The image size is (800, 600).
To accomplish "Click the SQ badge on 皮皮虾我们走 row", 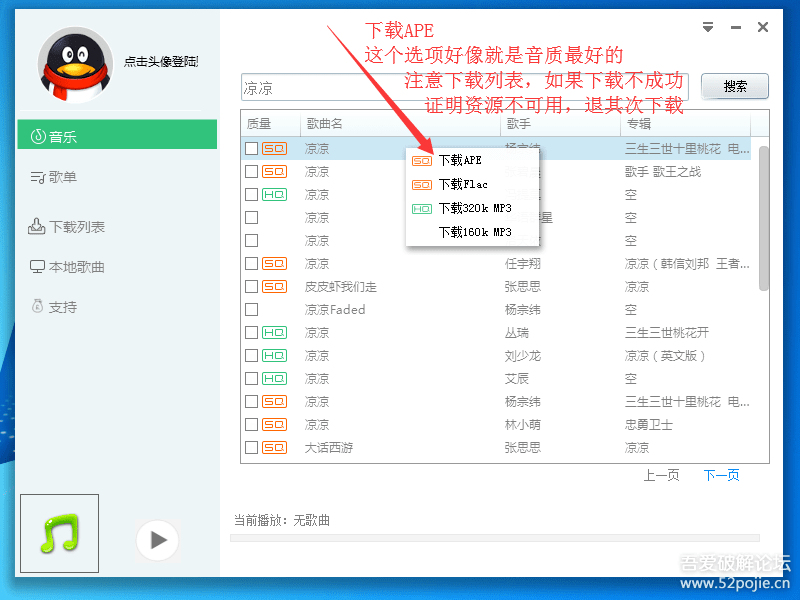I will click(274, 287).
